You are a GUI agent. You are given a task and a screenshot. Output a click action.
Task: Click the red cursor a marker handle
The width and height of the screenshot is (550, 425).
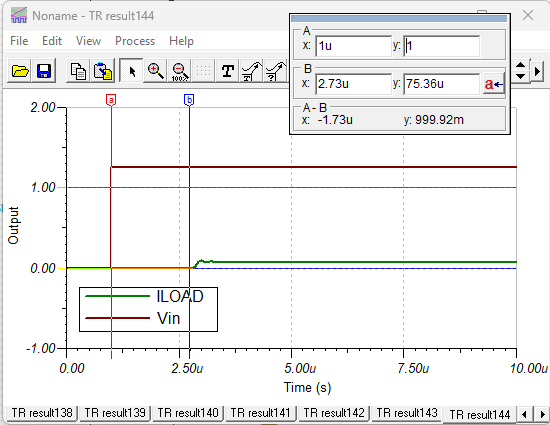point(111,100)
